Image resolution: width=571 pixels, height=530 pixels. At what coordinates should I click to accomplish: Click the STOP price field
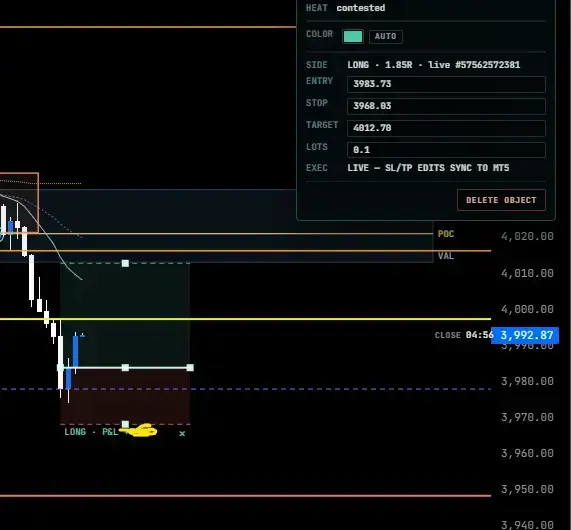(x=446, y=106)
